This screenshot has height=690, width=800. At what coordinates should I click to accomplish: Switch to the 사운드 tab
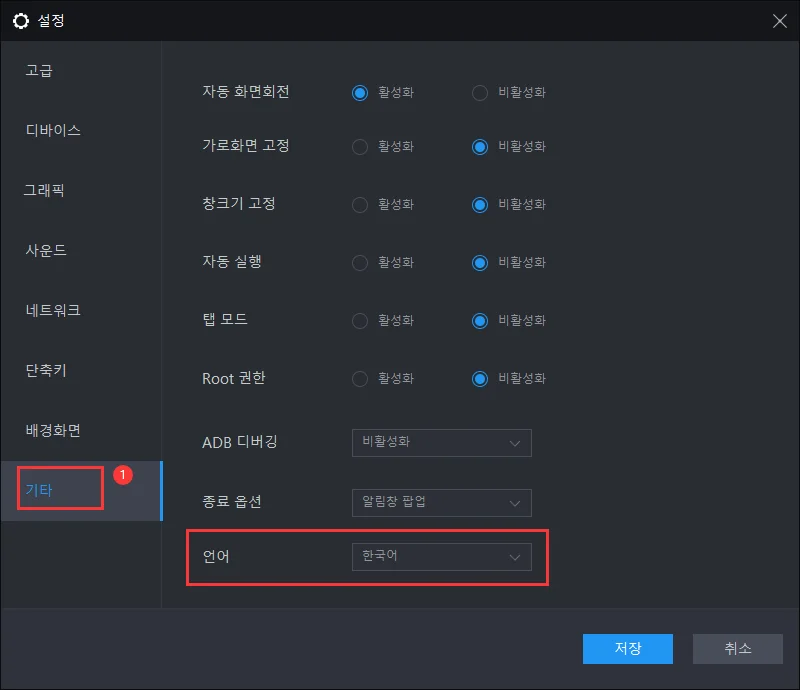point(46,250)
